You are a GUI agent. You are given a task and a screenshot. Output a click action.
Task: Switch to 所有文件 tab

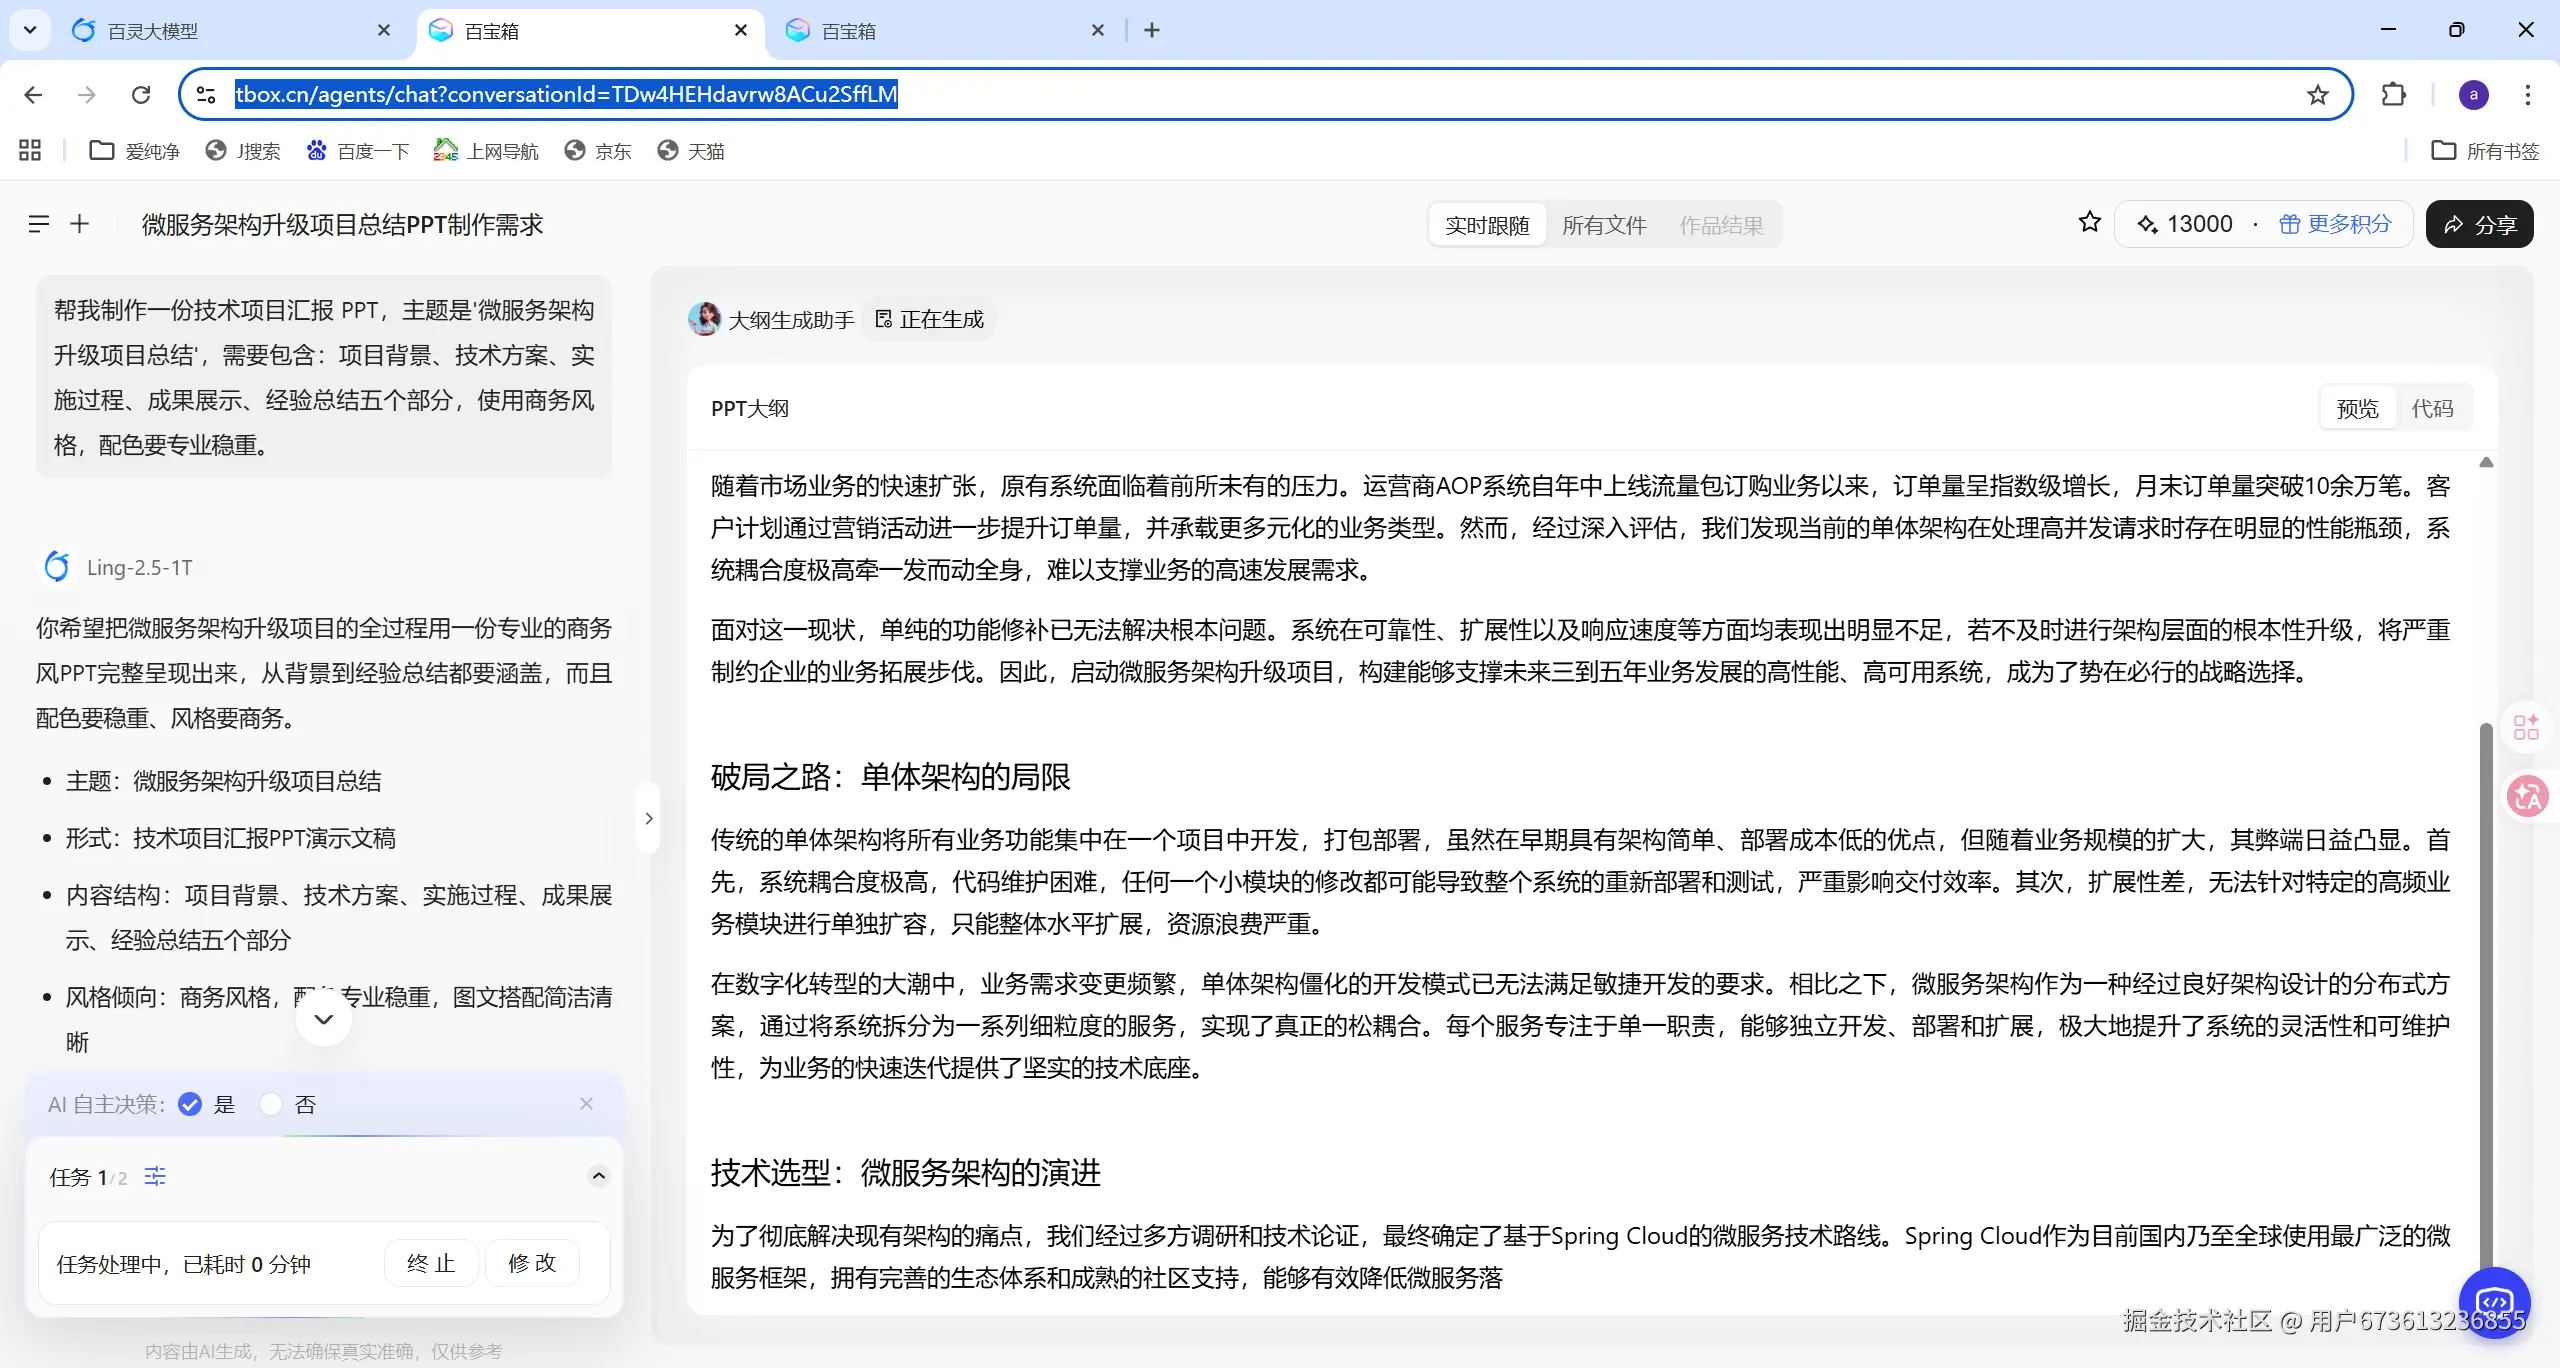(1604, 225)
